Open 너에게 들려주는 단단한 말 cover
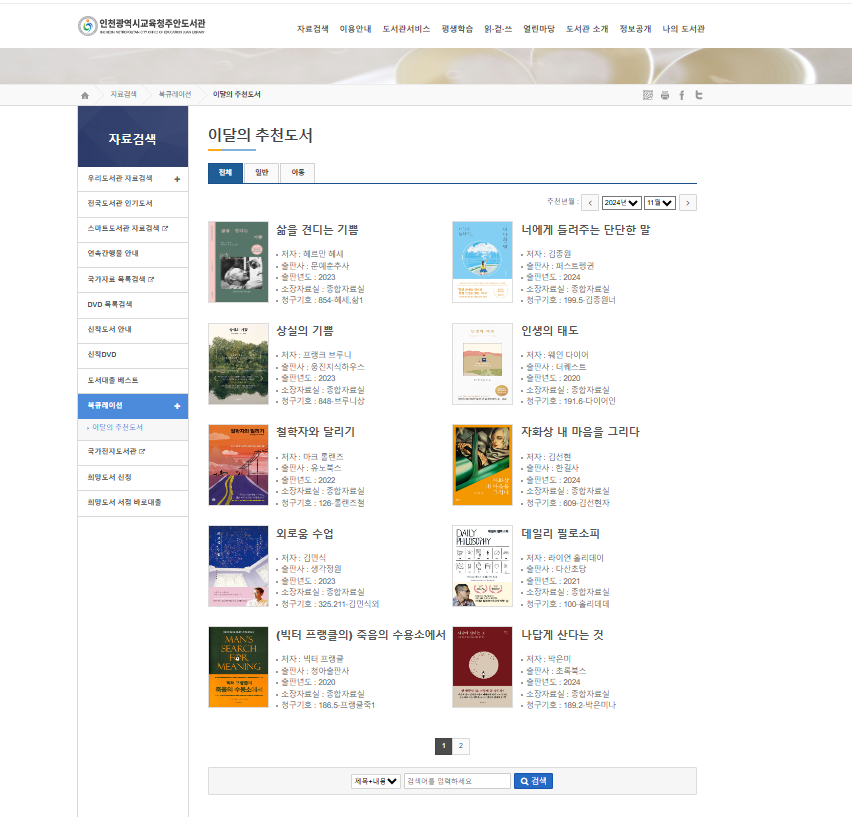This screenshot has height=817, width=852. (483, 262)
